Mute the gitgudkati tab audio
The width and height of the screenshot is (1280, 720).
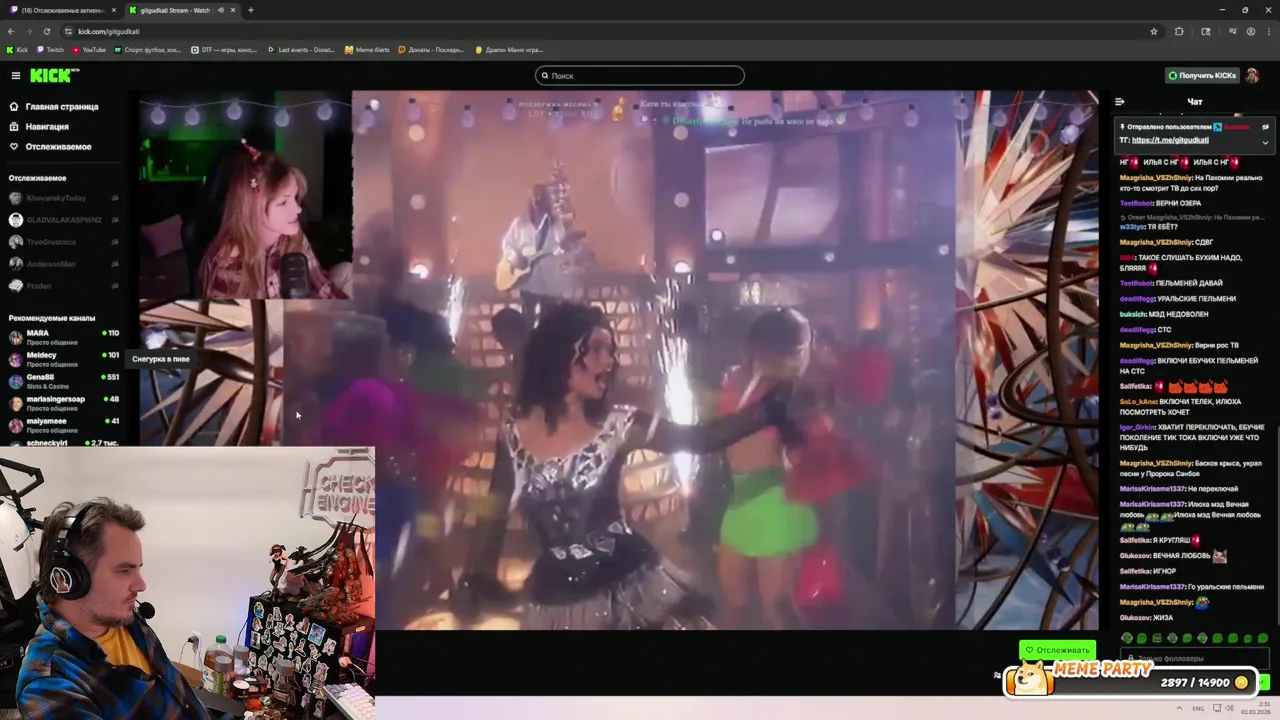(221, 10)
